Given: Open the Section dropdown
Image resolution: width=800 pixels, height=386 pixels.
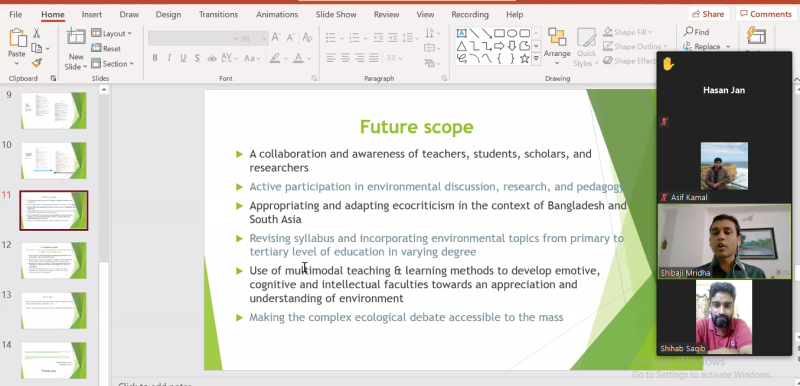Looking at the screenshot, I should pyautogui.click(x=112, y=64).
